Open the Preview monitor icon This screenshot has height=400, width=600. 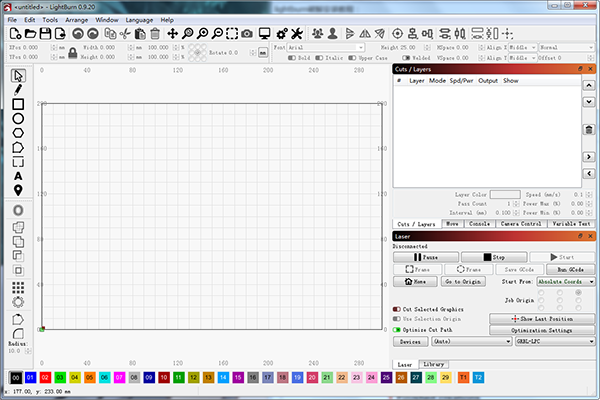click(264, 34)
